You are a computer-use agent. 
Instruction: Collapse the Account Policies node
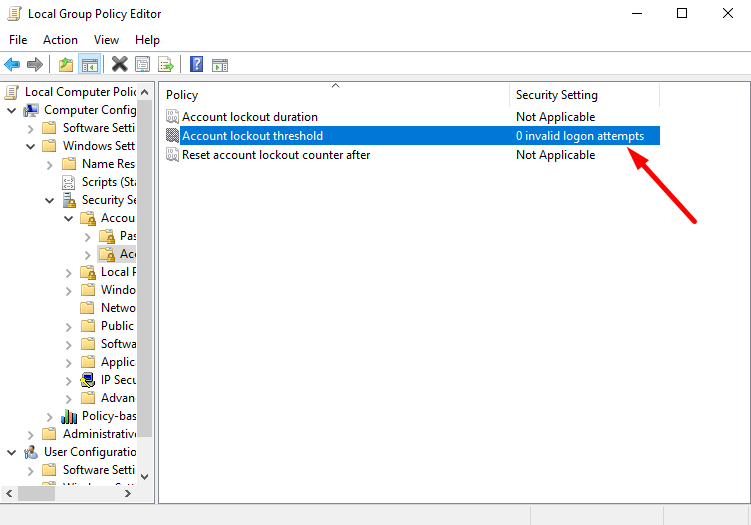(x=69, y=219)
